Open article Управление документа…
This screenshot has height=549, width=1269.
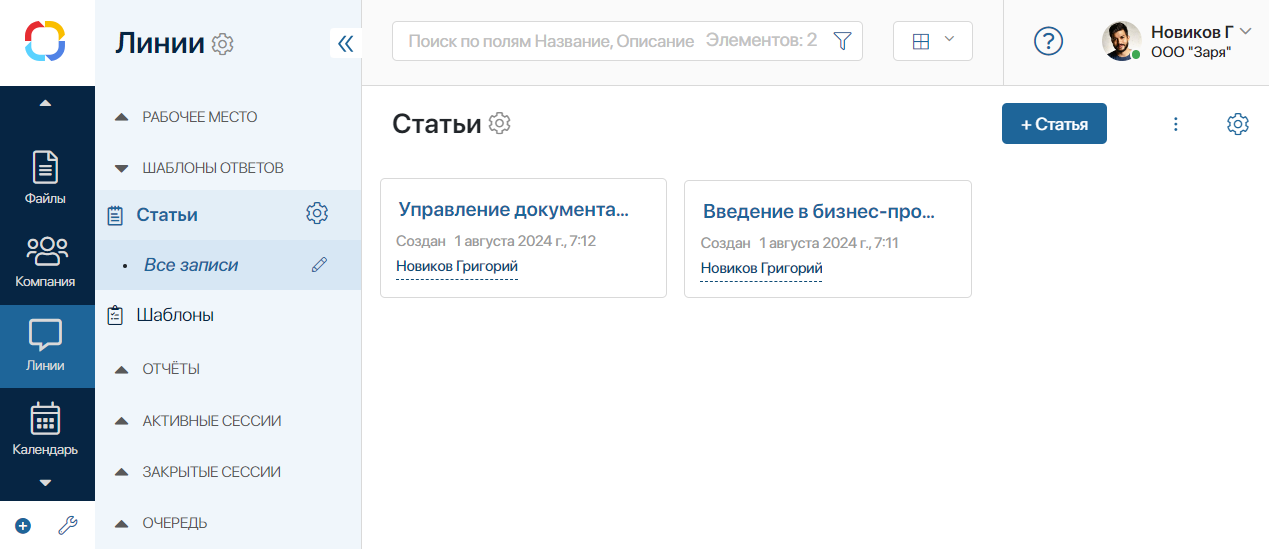click(x=514, y=209)
